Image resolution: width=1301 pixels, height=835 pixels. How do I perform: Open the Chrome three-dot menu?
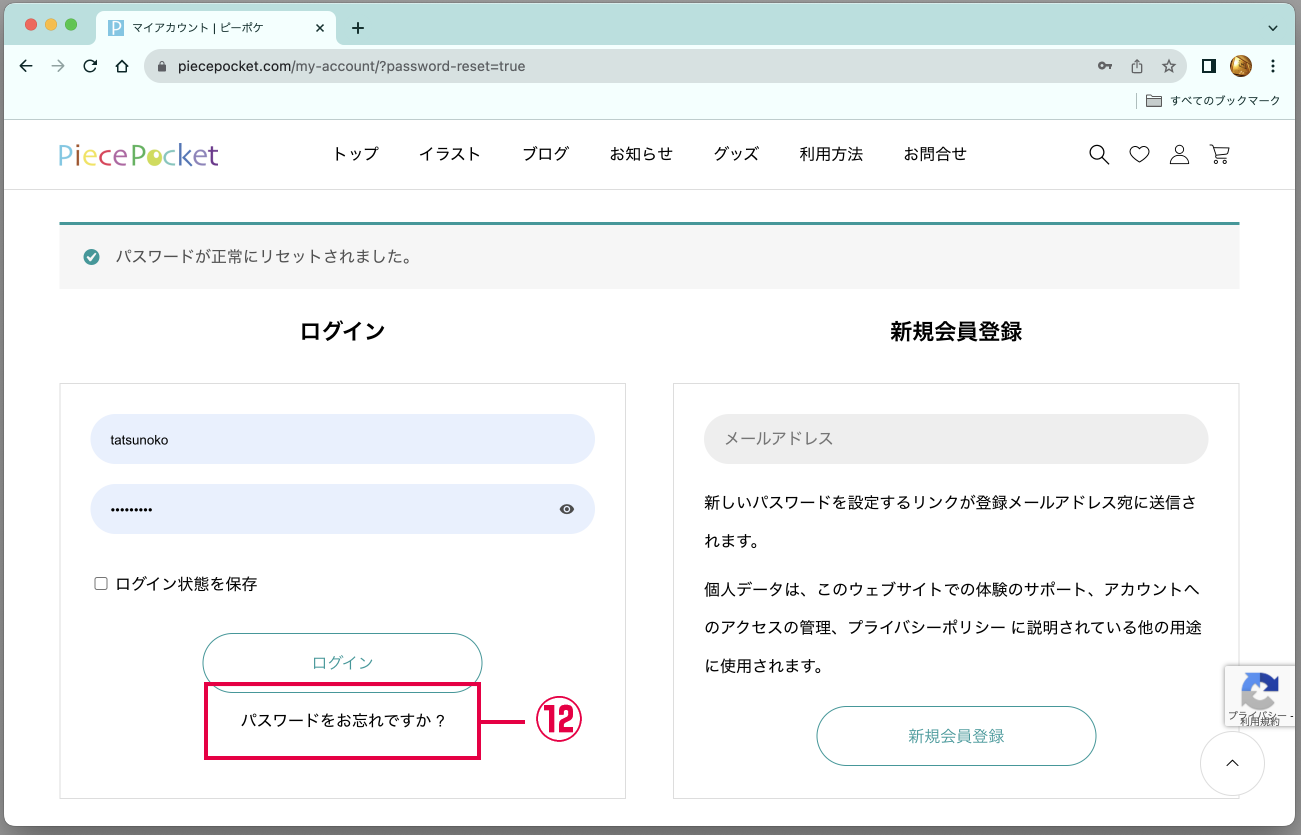pos(1273,66)
